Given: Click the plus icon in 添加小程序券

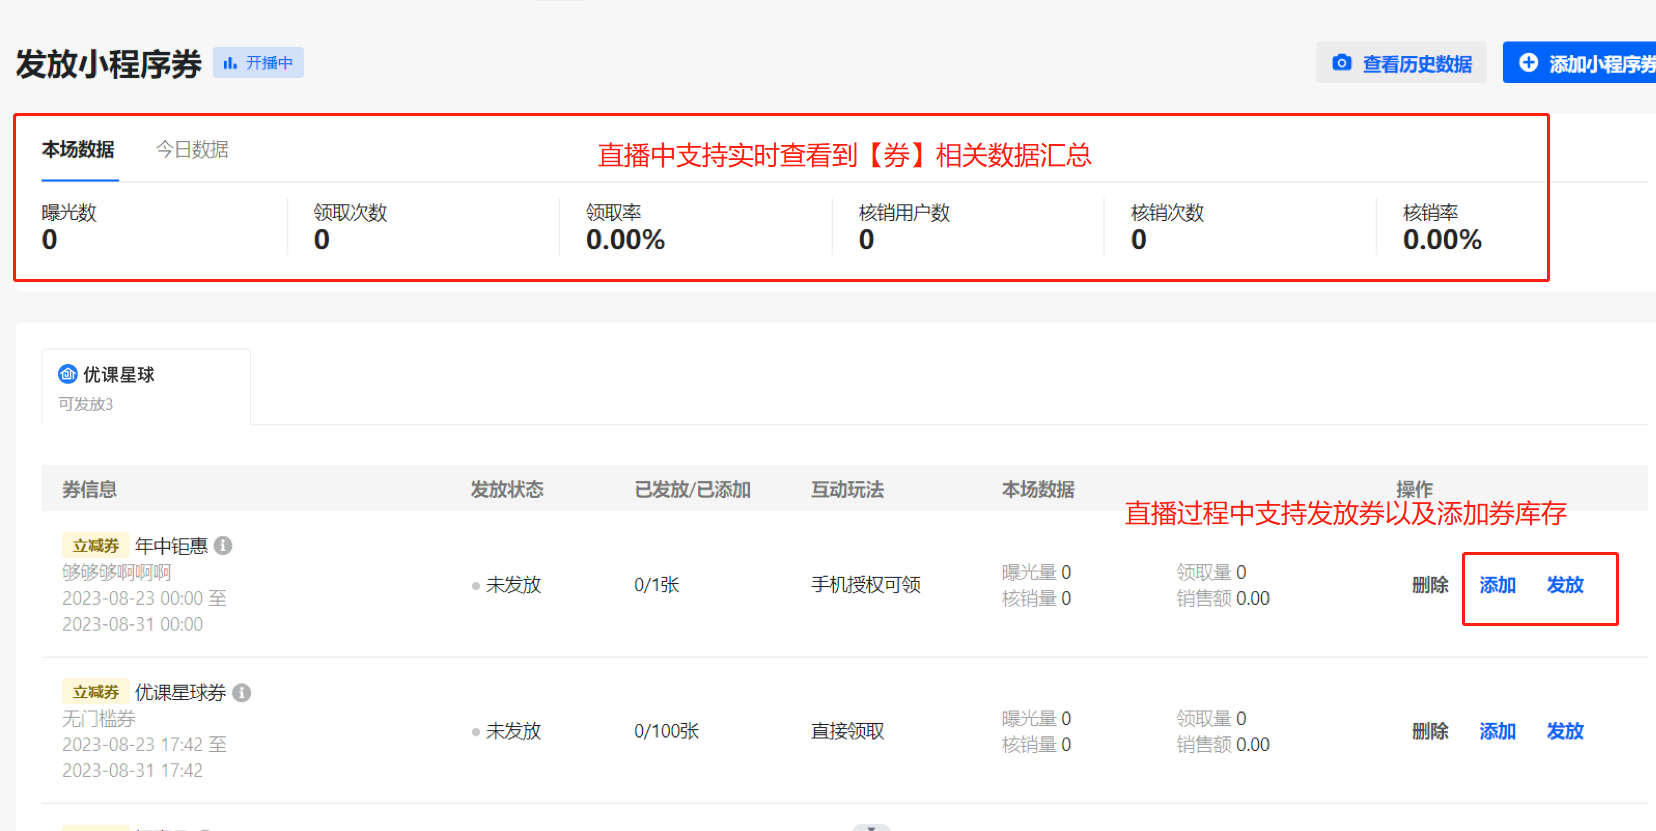Looking at the screenshot, I should (1528, 63).
